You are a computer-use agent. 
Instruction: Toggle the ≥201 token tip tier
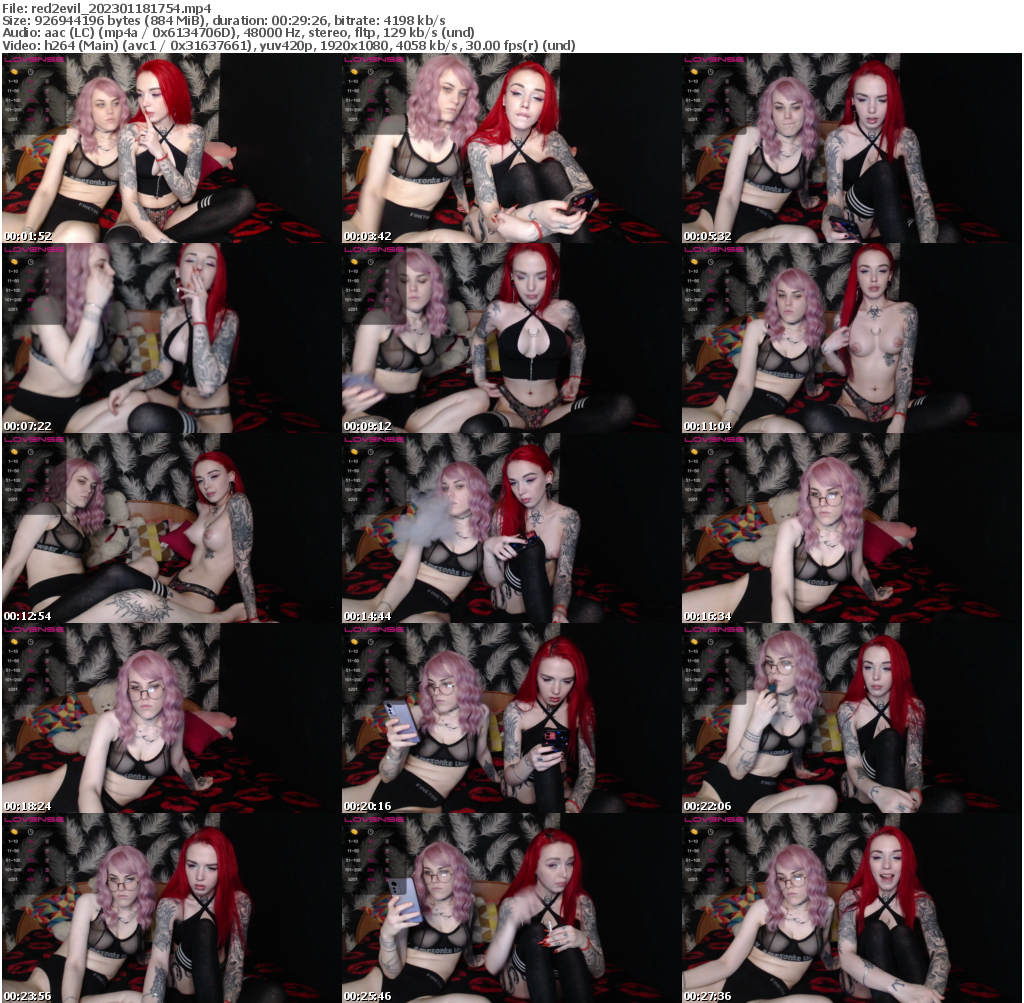(12, 119)
